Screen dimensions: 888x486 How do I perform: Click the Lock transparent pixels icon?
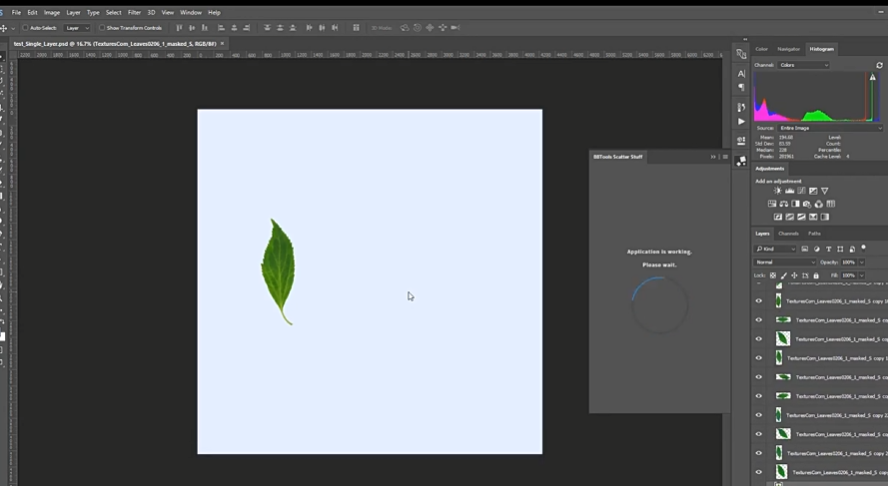coord(773,275)
